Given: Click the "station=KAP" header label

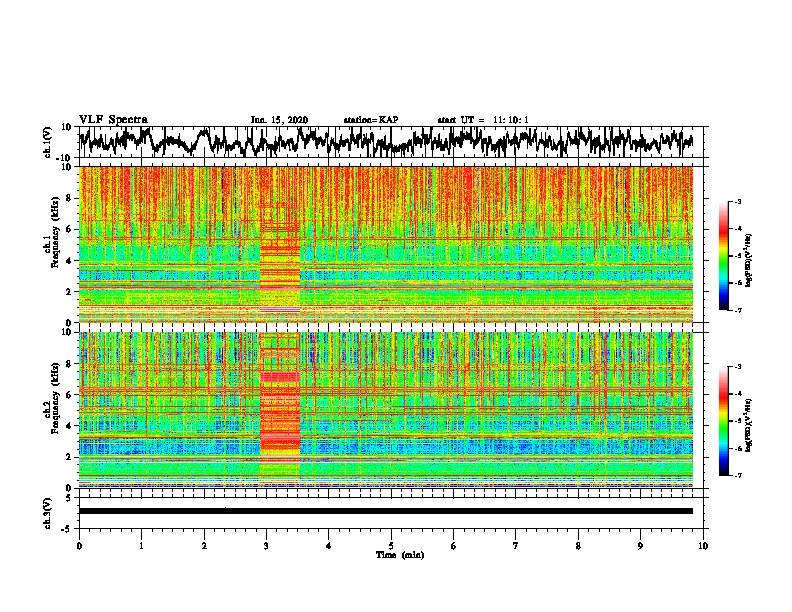Looking at the screenshot, I should click(x=371, y=120).
